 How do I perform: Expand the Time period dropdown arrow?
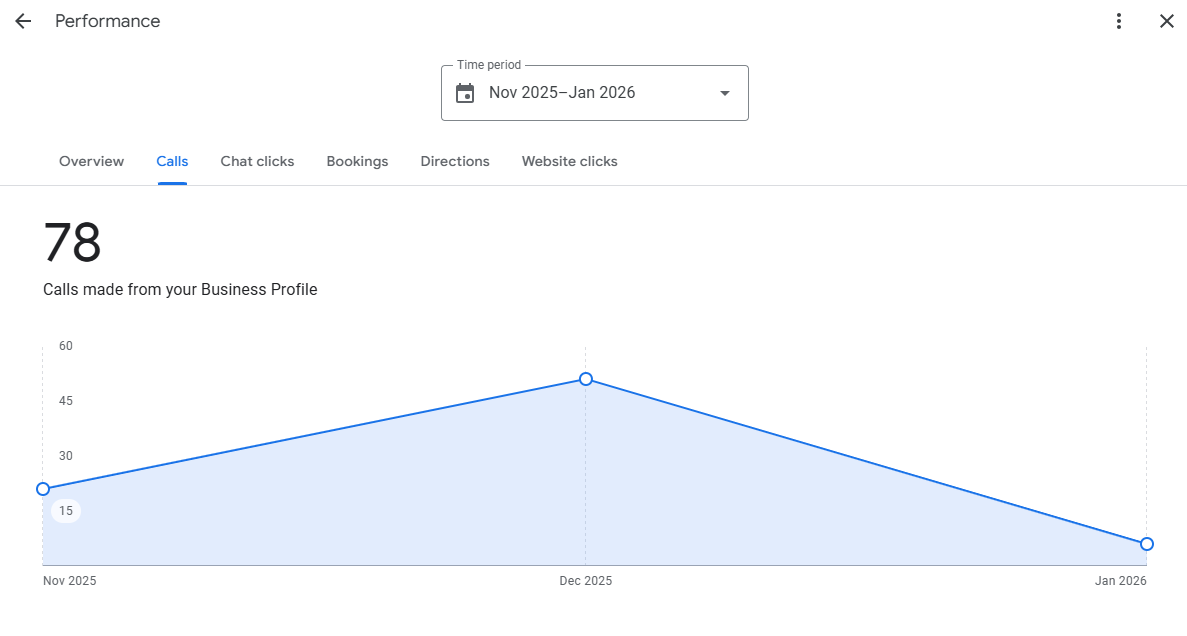pos(725,93)
